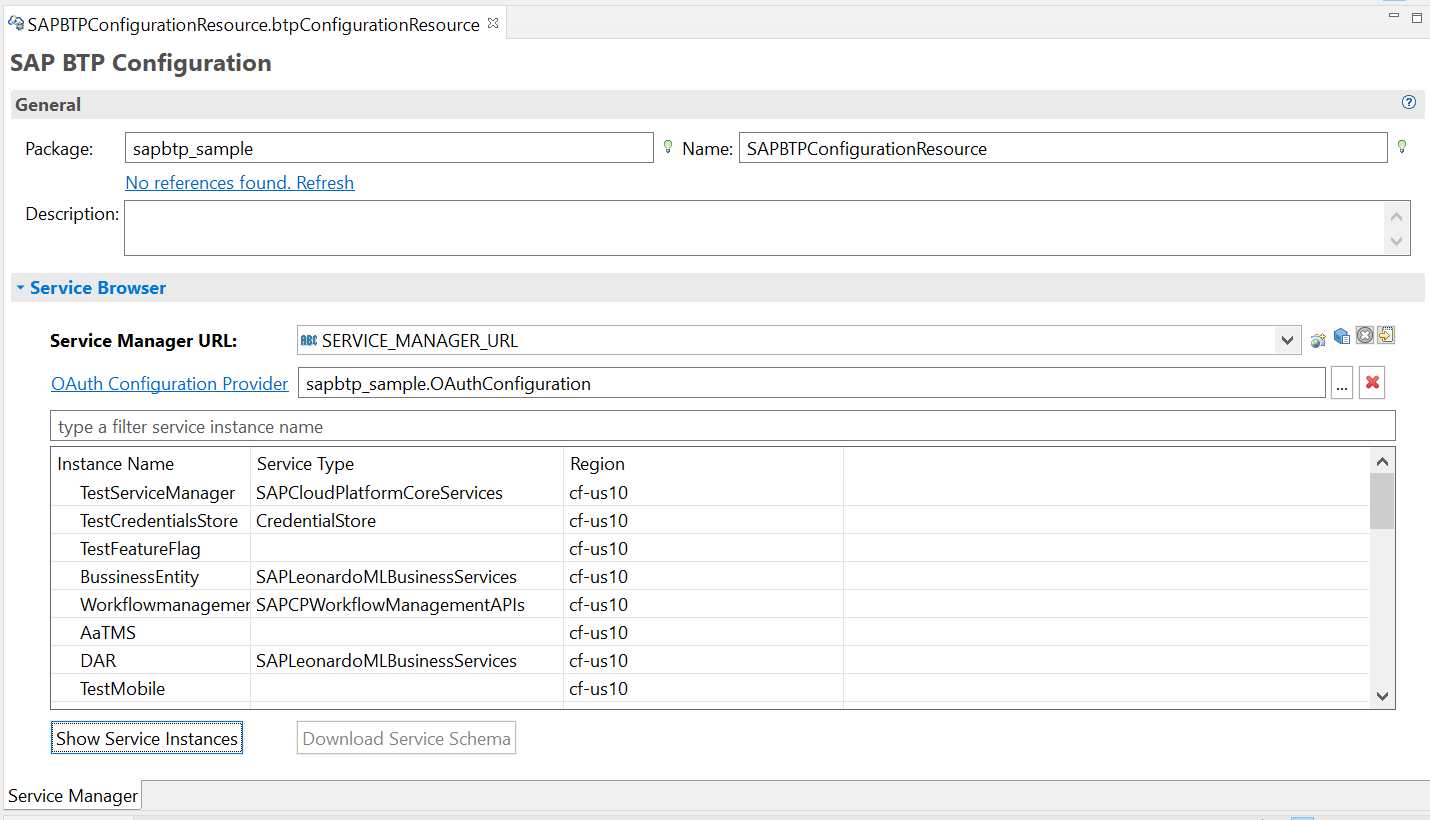
Task: Click the gray circled X icon
Action: (x=1365, y=336)
